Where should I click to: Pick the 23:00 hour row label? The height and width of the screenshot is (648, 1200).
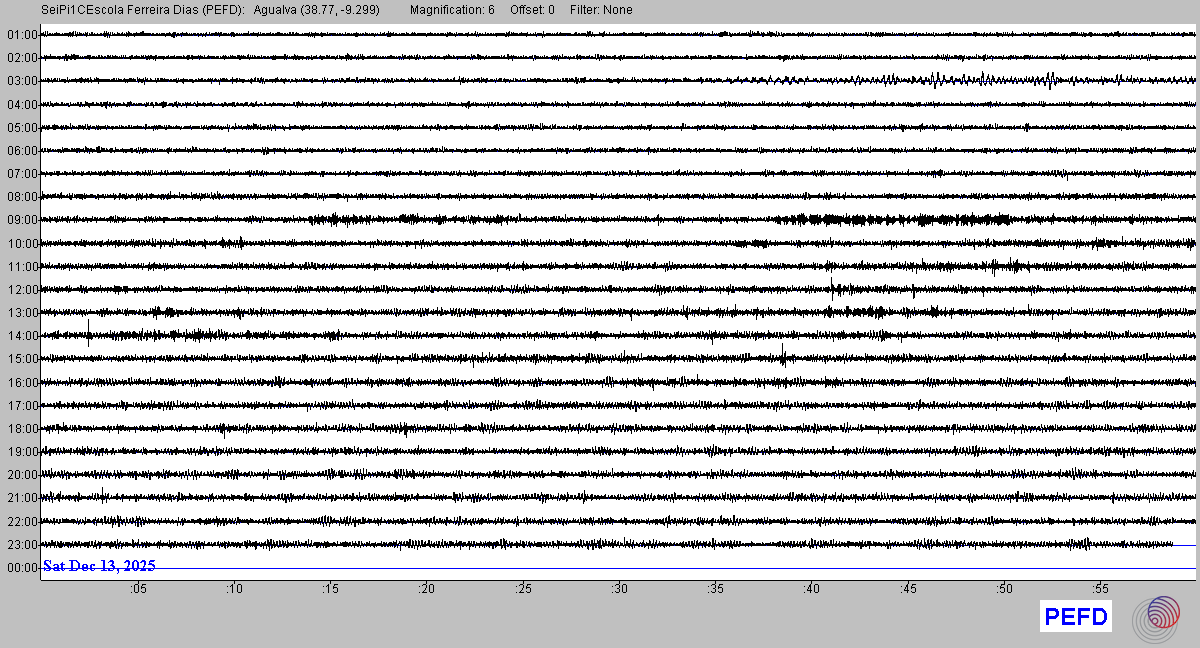[x=21, y=545]
